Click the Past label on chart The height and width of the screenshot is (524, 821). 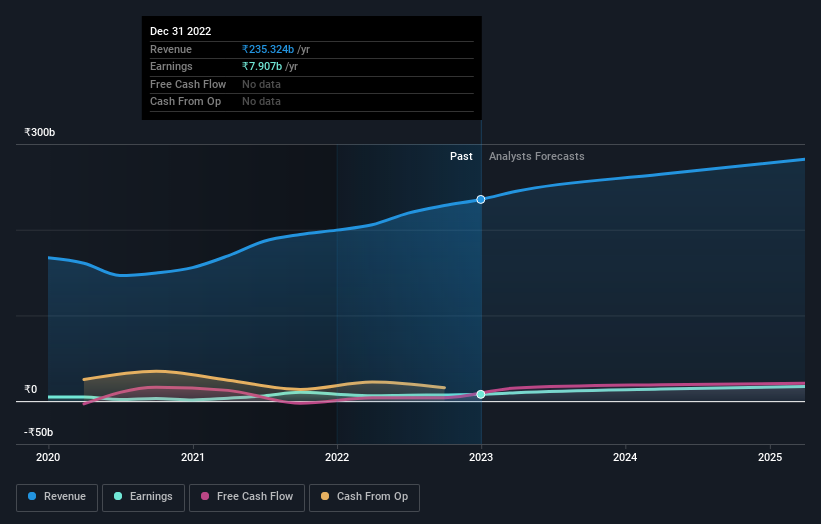[x=461, y=156]
